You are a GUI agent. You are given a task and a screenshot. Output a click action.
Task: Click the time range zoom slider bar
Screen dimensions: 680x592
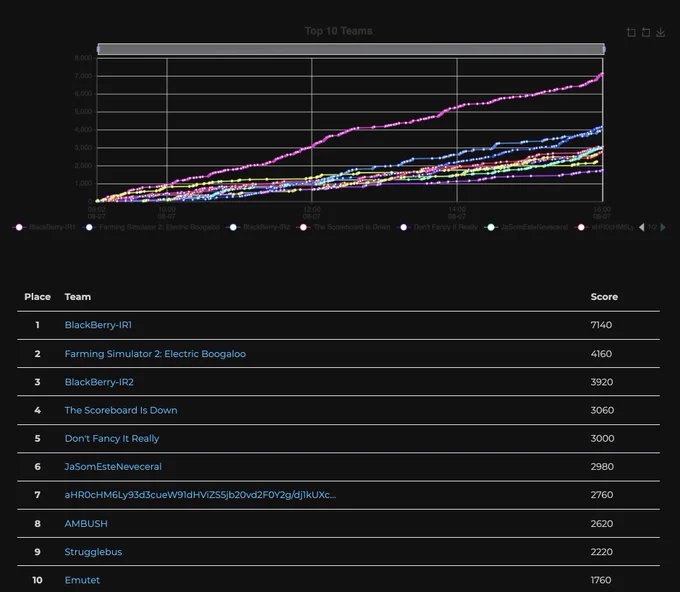pos(351,49)
